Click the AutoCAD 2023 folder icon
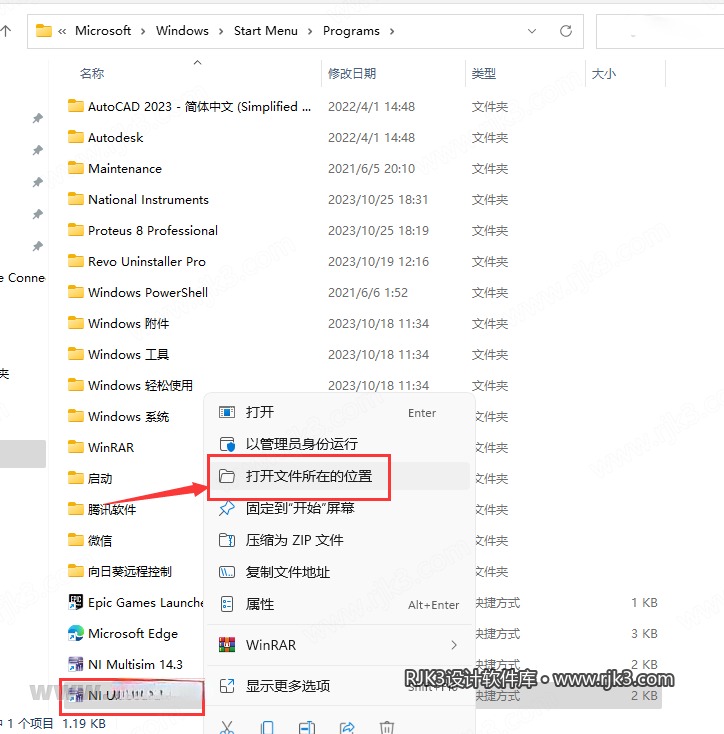This screenshot has width=724, height=734. [76, 106]
